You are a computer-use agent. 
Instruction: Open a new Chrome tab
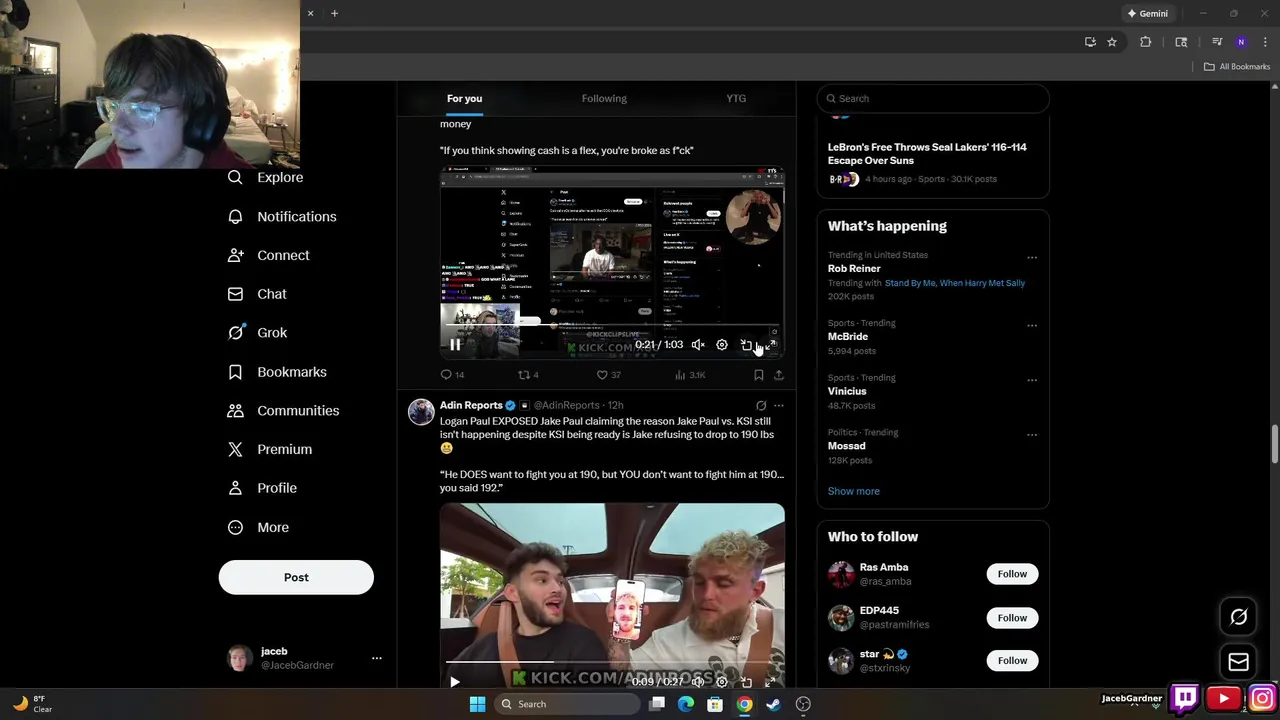point(334,13)
